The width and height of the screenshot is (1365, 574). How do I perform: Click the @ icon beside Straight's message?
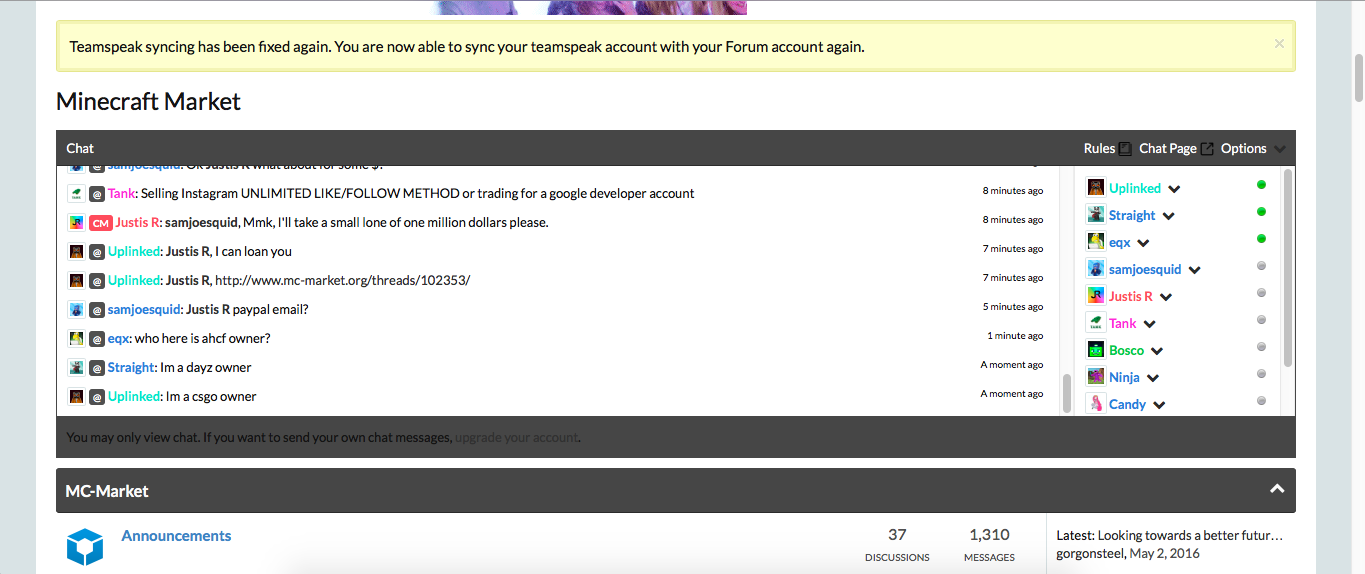[97, 367]
